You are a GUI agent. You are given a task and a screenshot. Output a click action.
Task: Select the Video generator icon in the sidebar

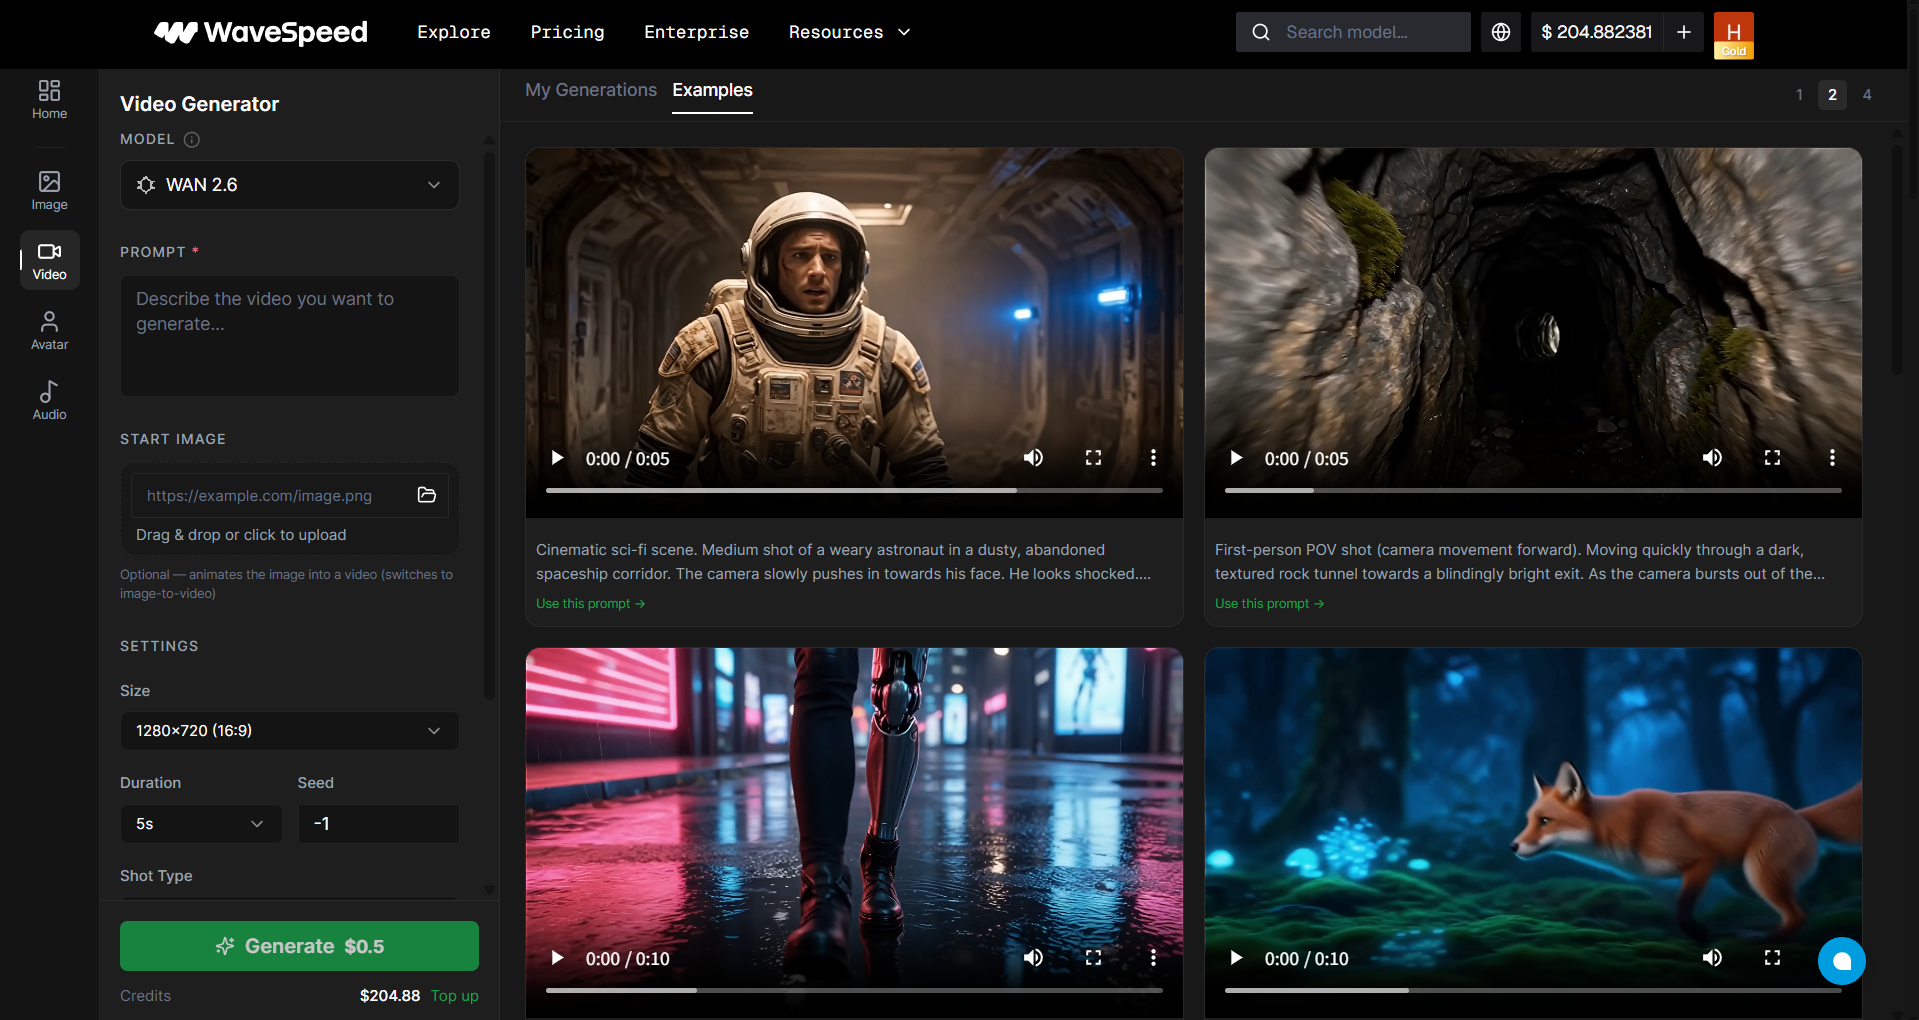49,259
